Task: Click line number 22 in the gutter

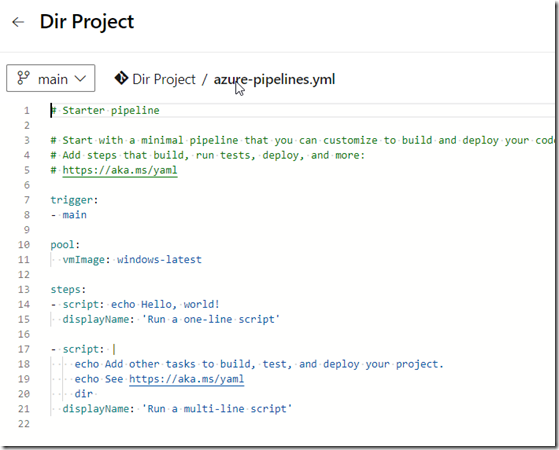Action: tap(24, 424)
